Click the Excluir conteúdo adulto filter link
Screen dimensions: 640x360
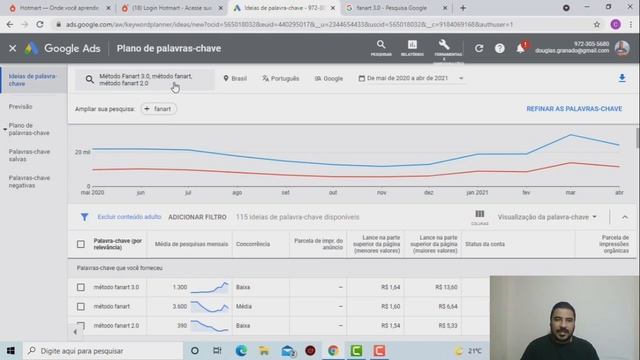point(129,217)
